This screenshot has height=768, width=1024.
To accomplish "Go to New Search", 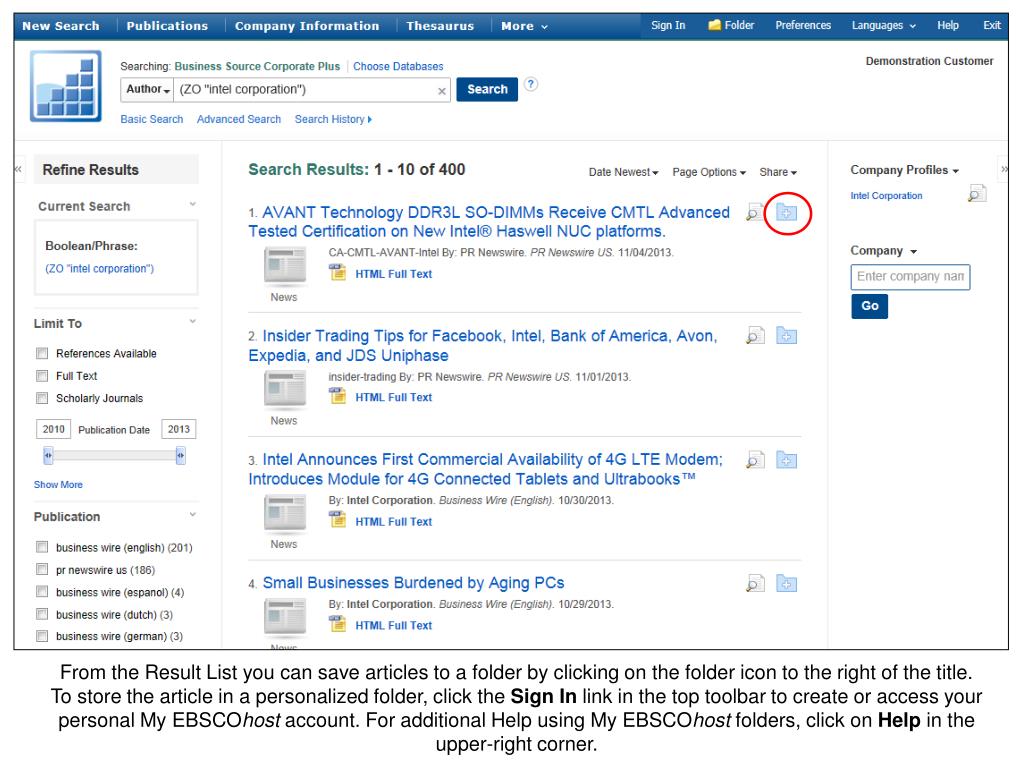I will click(x=61, y=26).
